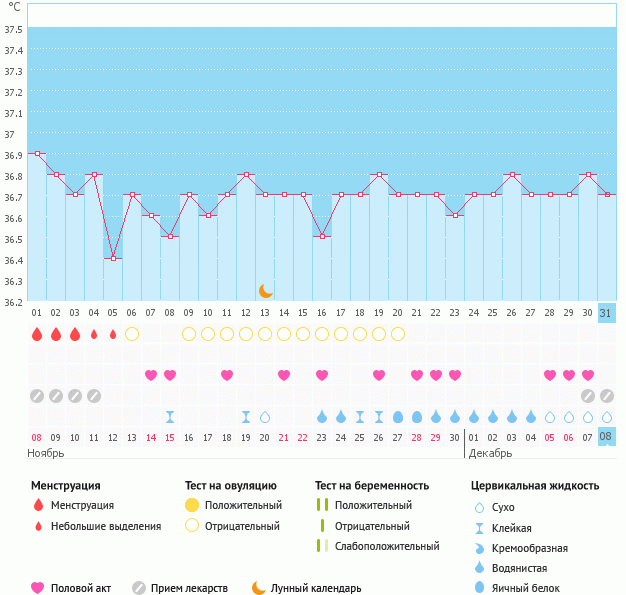The height and width of the screenshot is (595, 626).
Task: Click the yellow Положительный ovulation test swatch
Action: [192, 505]
